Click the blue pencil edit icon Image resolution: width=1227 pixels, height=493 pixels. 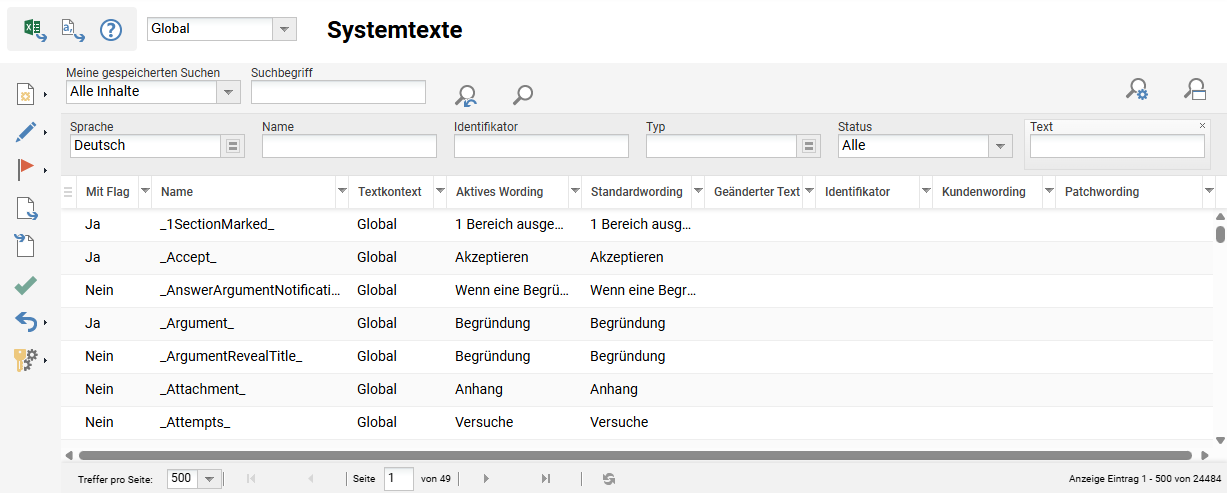pyautogui.click(x=27, y=132)
